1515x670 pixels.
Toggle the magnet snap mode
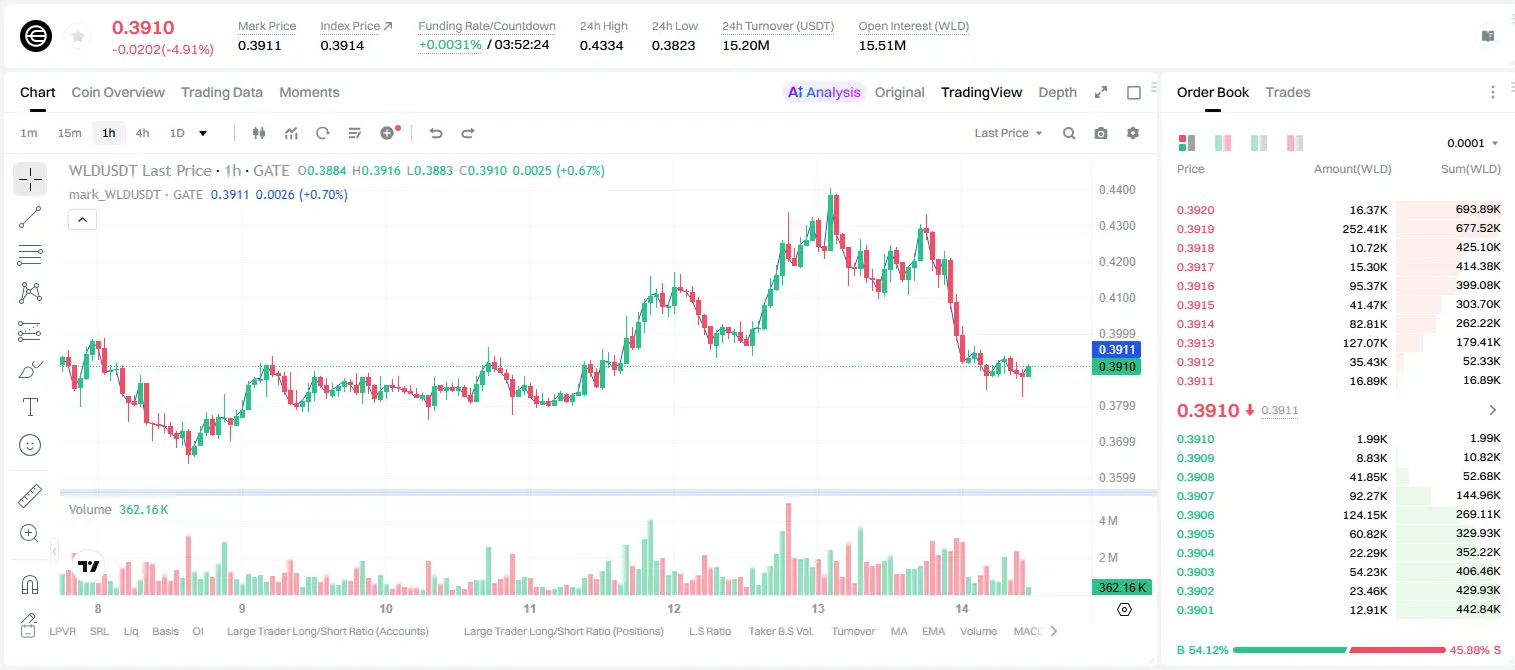pyautogui.click(x=30, y=584)
